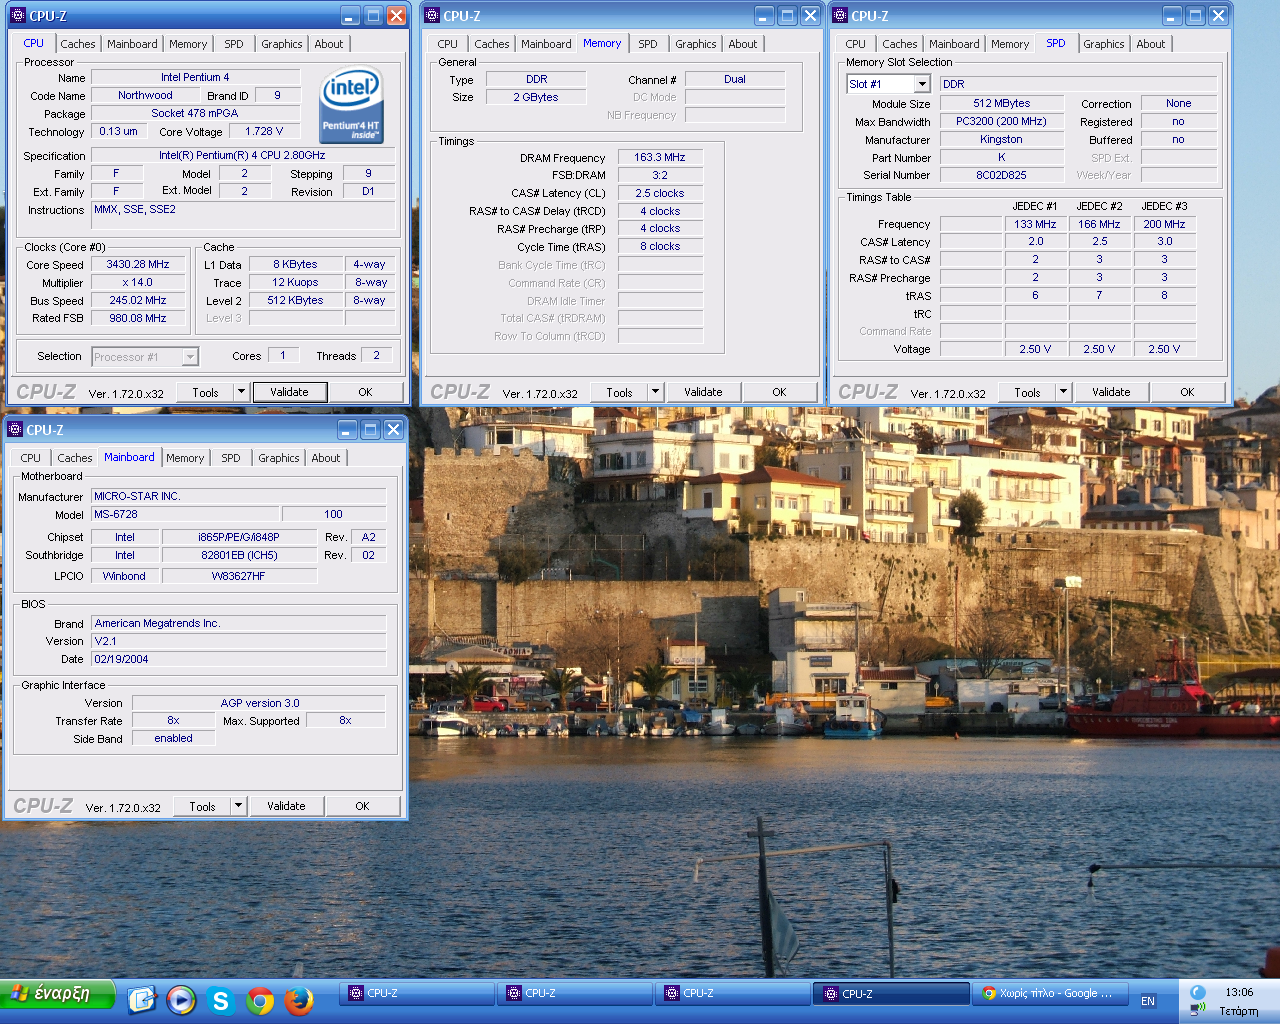Open the media player quick launch icon
Image resolution: width=1280 pixels, height=1024 pixels.
(181, 1000)
